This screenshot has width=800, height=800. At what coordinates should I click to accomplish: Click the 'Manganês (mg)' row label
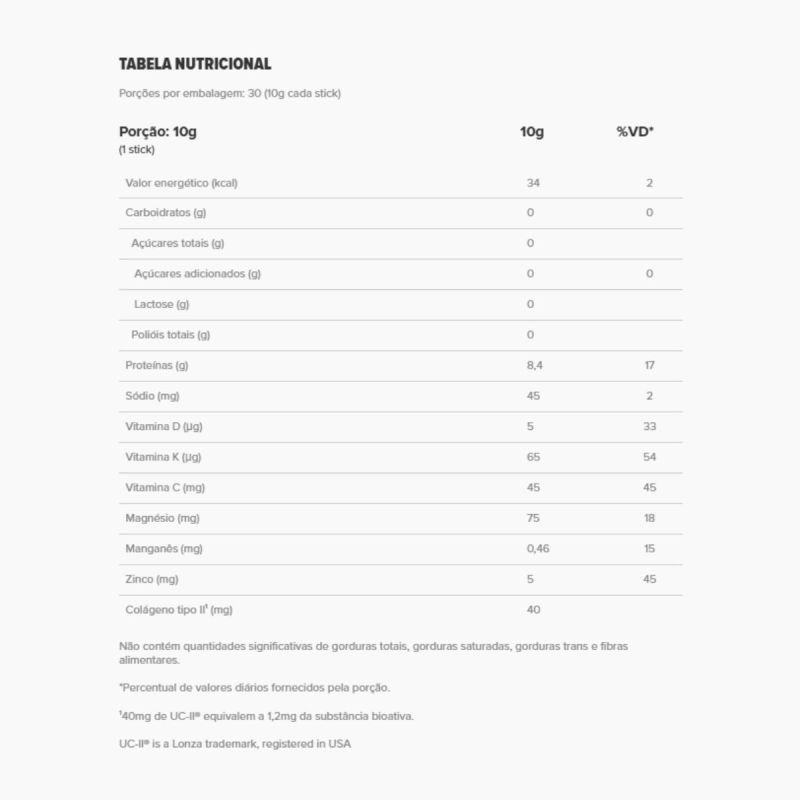[x=164, y=548]
